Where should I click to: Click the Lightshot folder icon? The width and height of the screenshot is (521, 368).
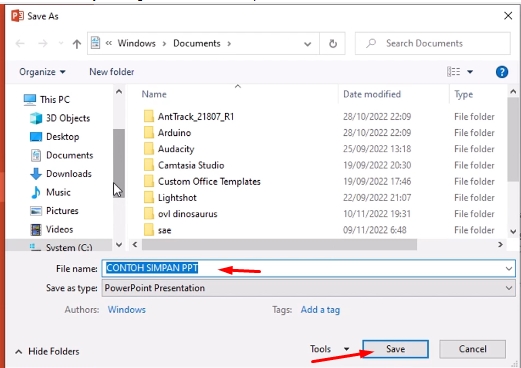pyautogui.click(x=149, y=198)
